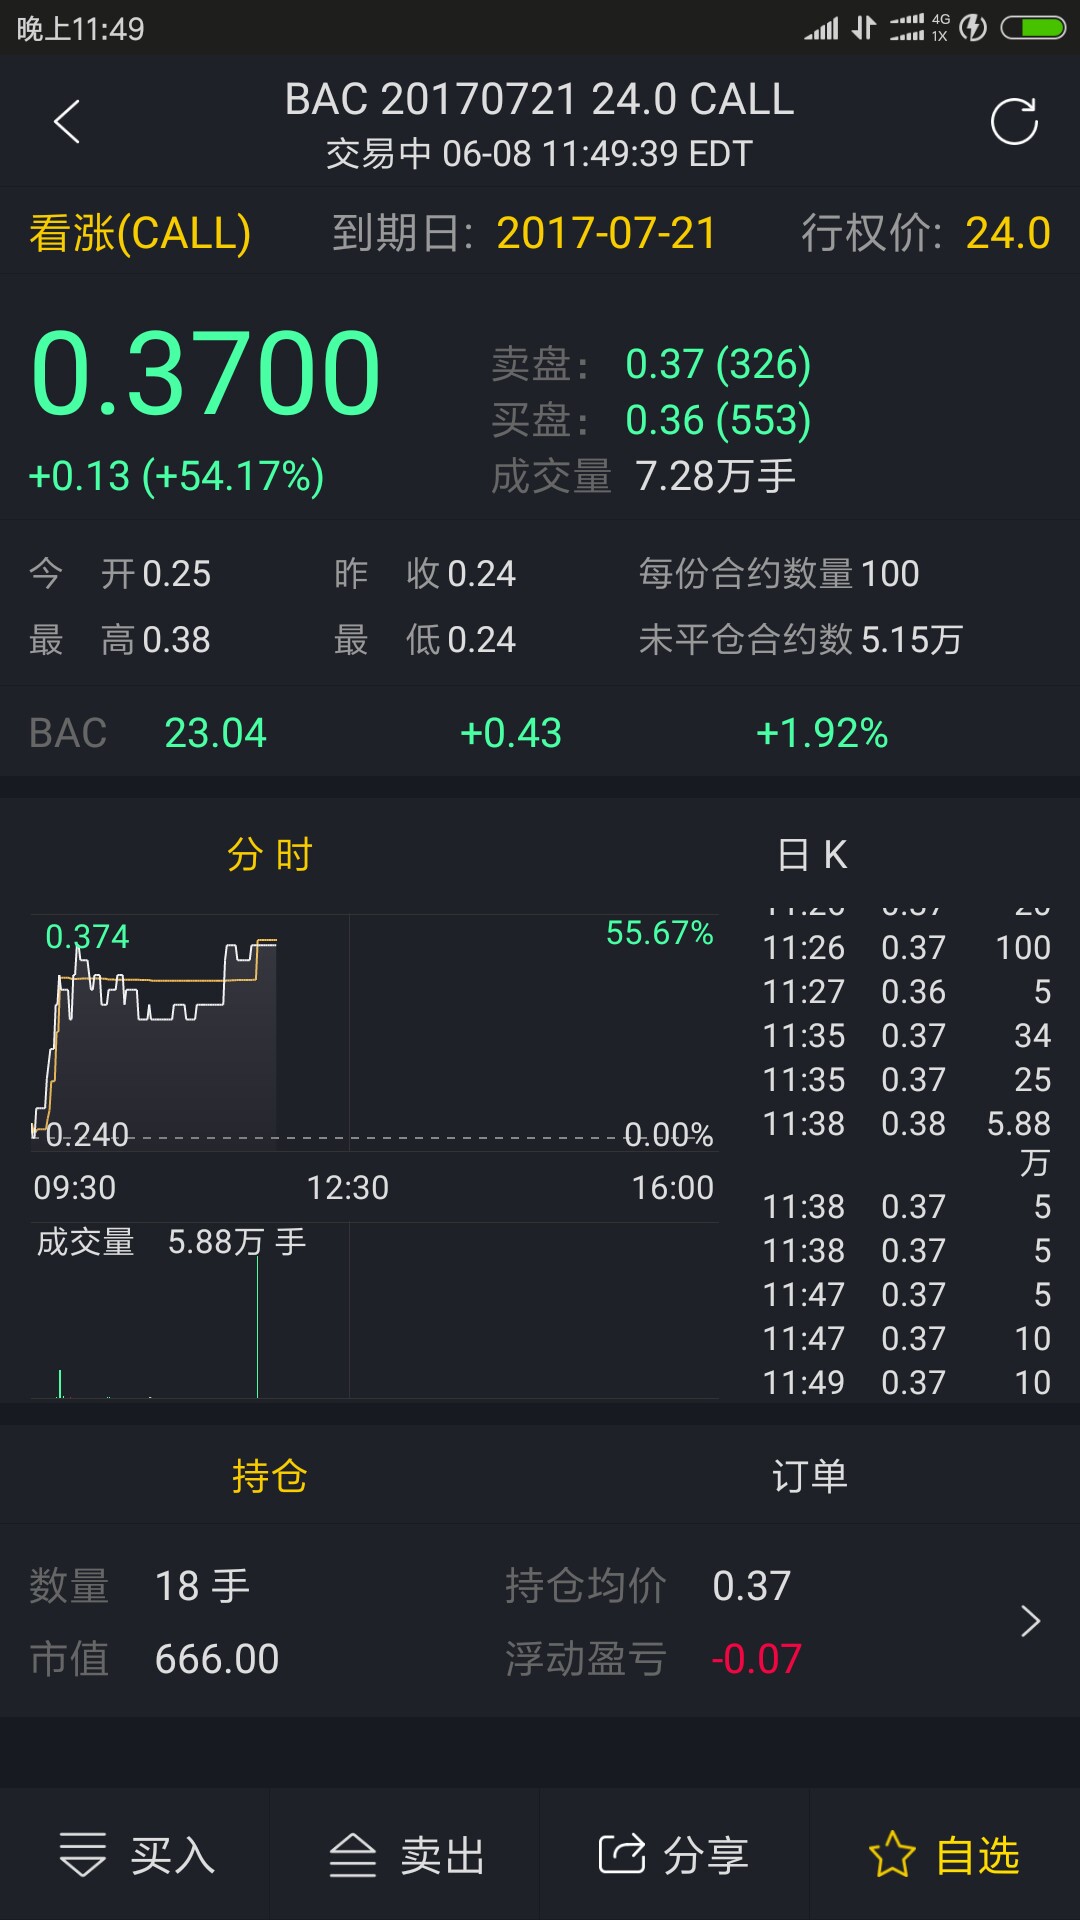Tap the volume bar chart

[x=375, y=1320]
